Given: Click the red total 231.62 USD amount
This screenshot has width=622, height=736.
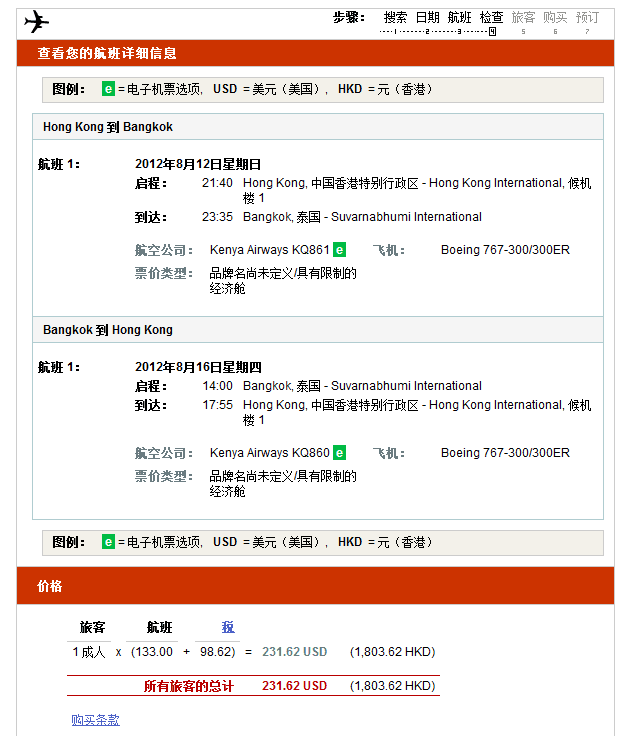Looking at the screenshot, I should [x=294, y=686].
